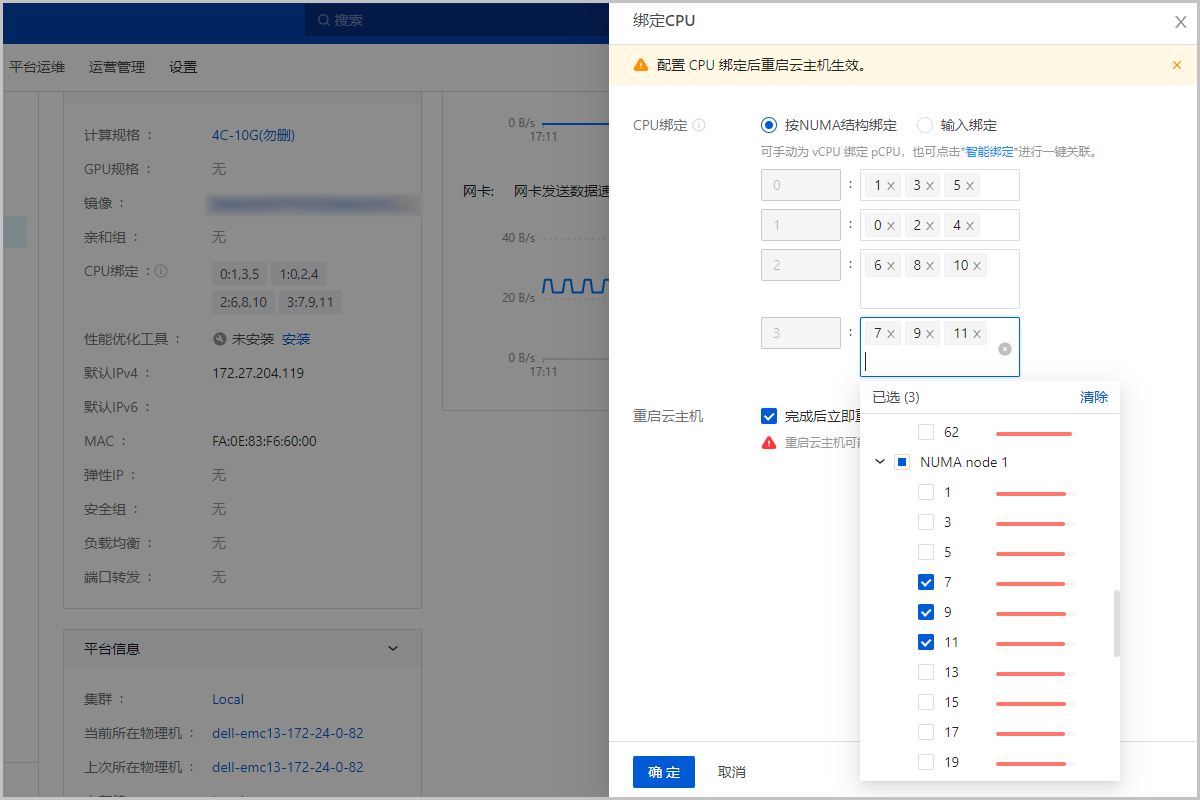Clear all selections in vCPU 3 field

1005,348
